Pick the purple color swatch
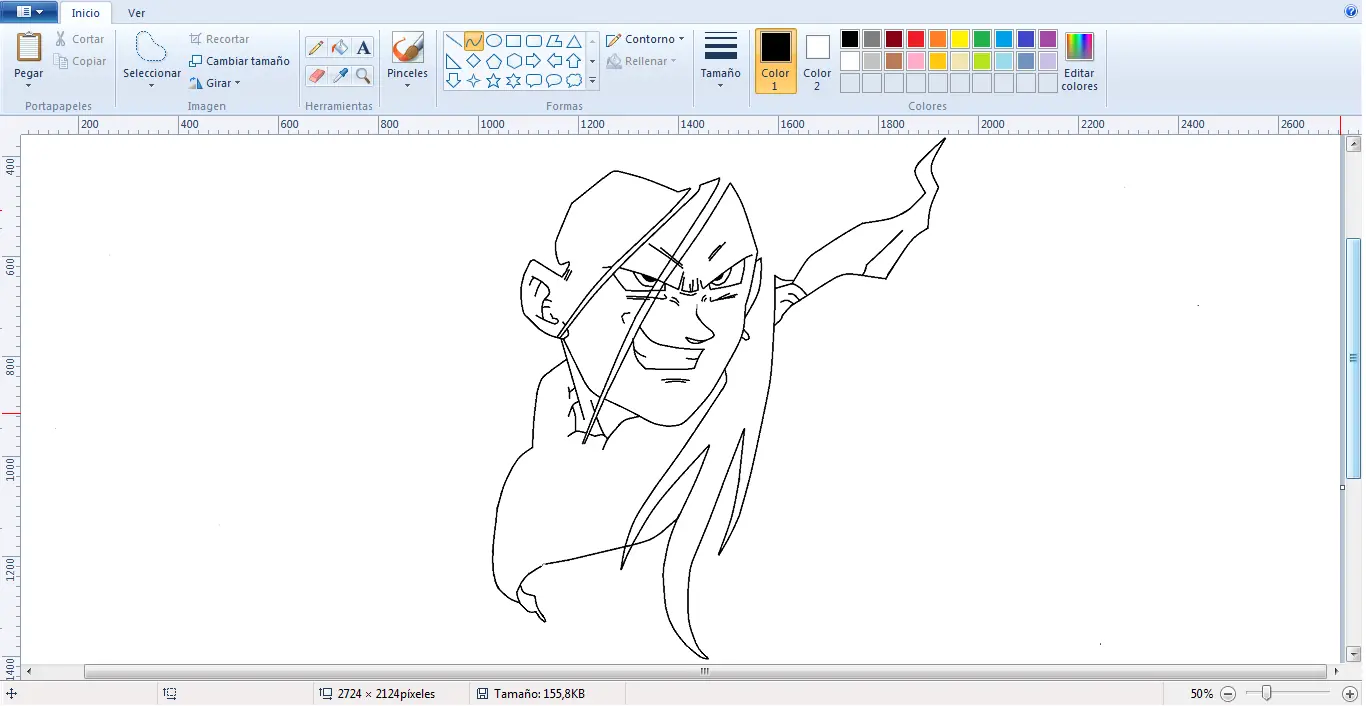 pos(1047,39)
